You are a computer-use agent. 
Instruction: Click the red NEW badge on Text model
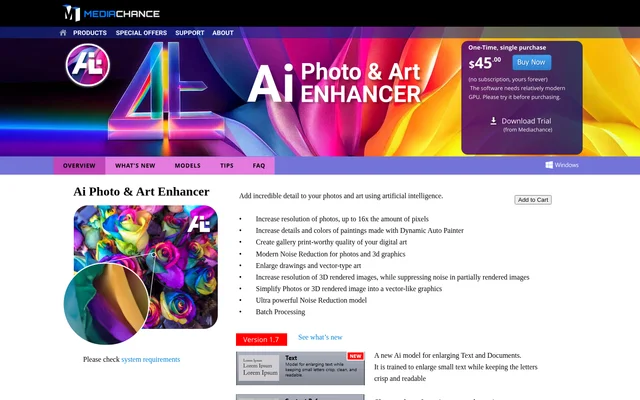coord(356,356)
